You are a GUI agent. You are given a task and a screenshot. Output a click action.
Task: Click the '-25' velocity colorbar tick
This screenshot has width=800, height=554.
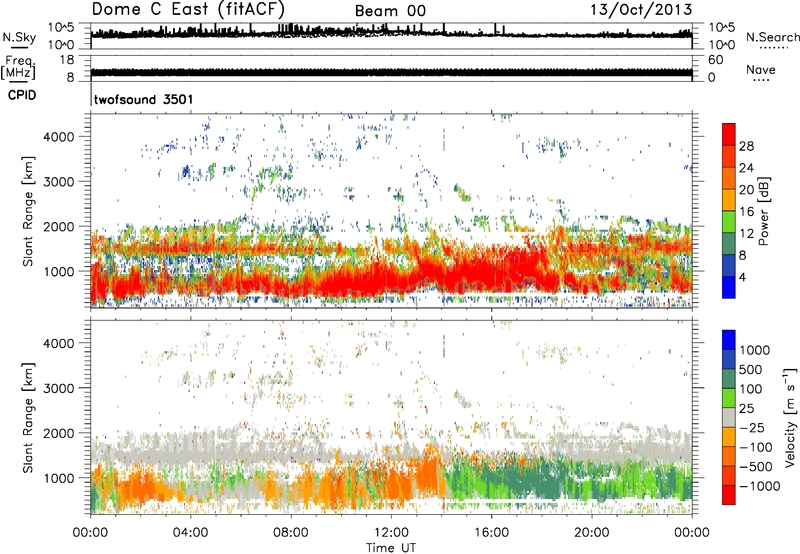pos(752,428)
